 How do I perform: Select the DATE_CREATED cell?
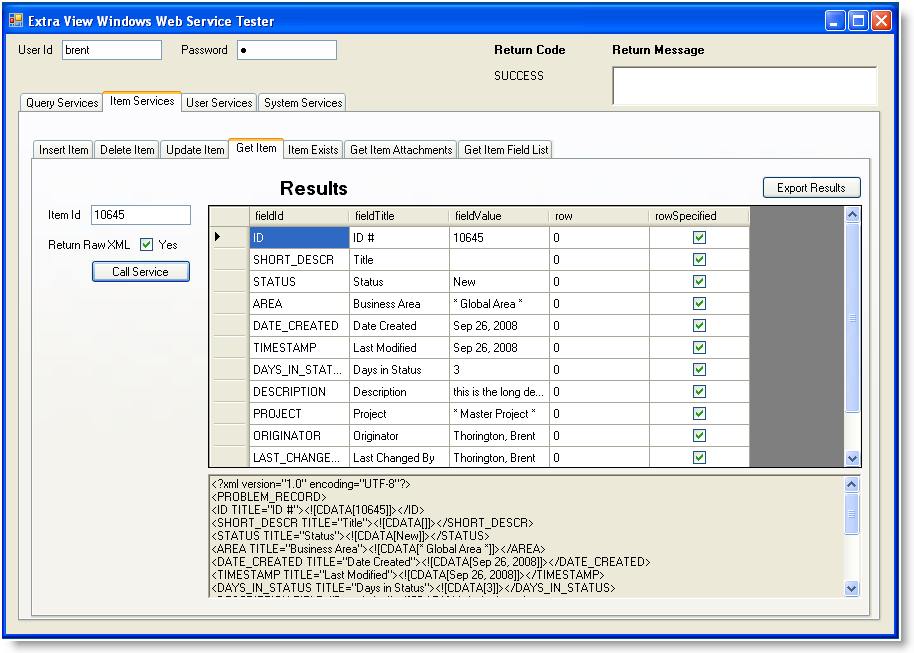pyautogui.click(x=299, y=325)
